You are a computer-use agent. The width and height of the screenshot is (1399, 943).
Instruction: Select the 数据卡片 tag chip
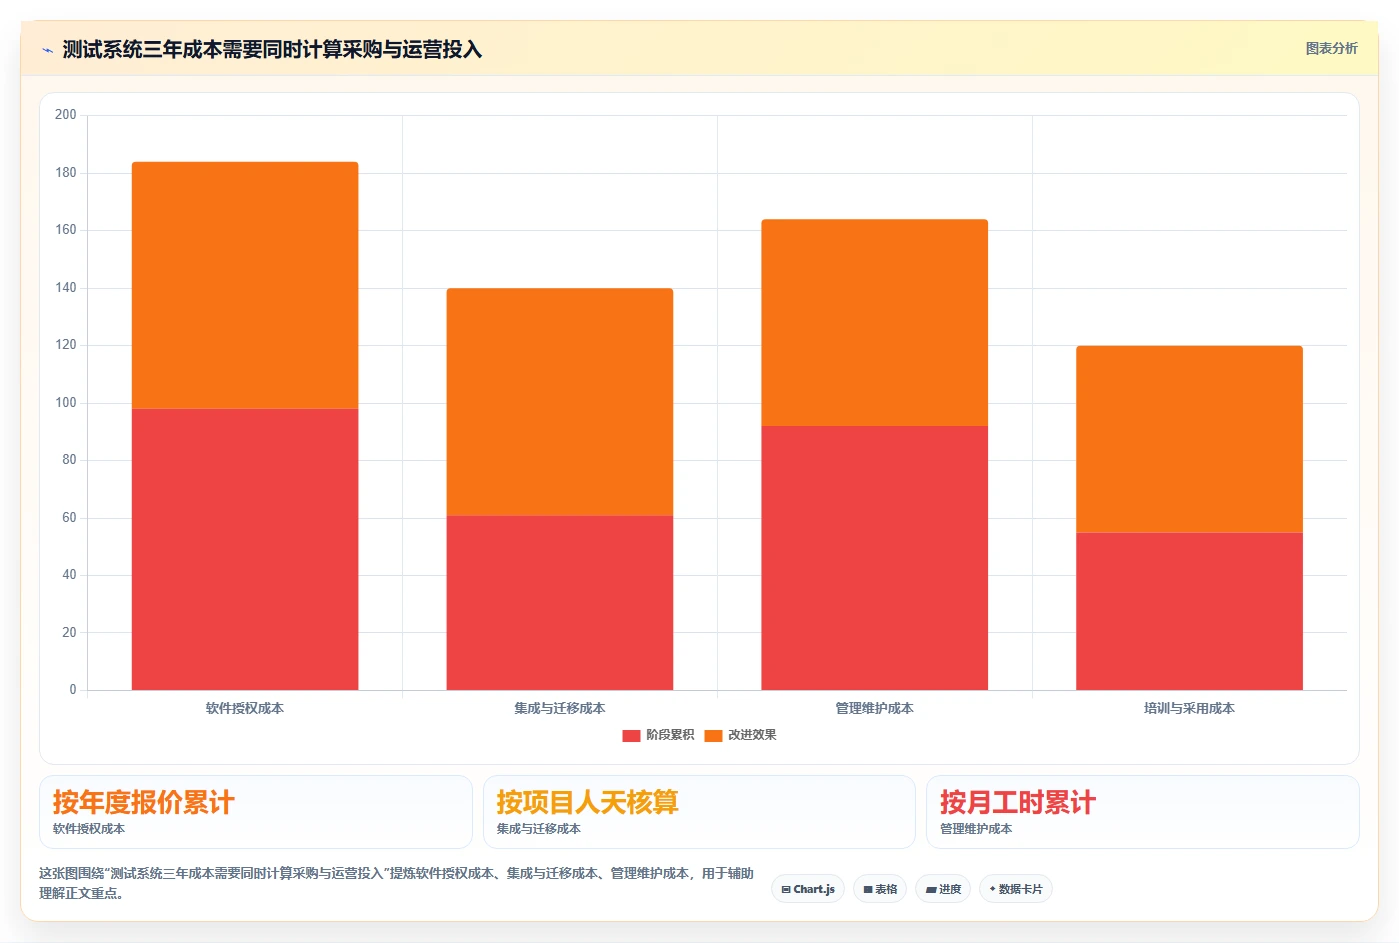[1016, 889]
